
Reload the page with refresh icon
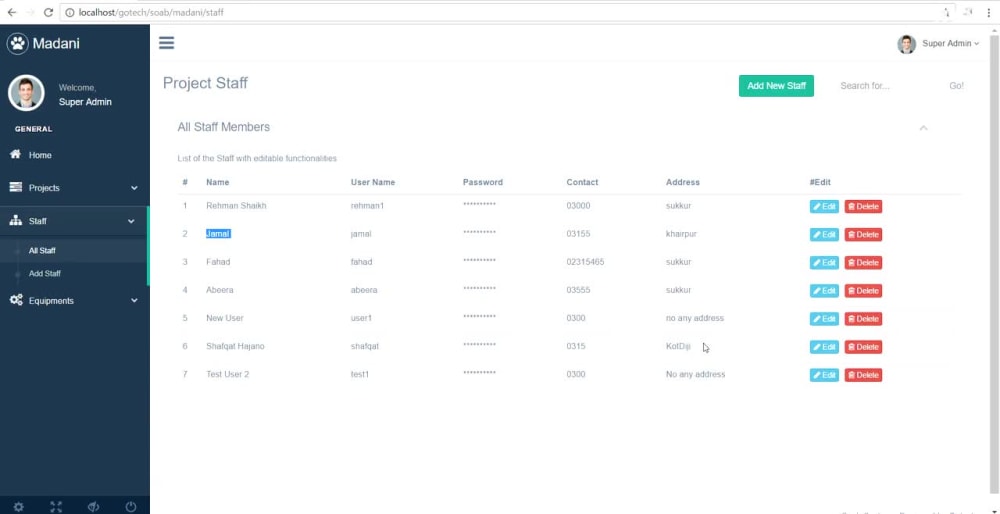48,12
